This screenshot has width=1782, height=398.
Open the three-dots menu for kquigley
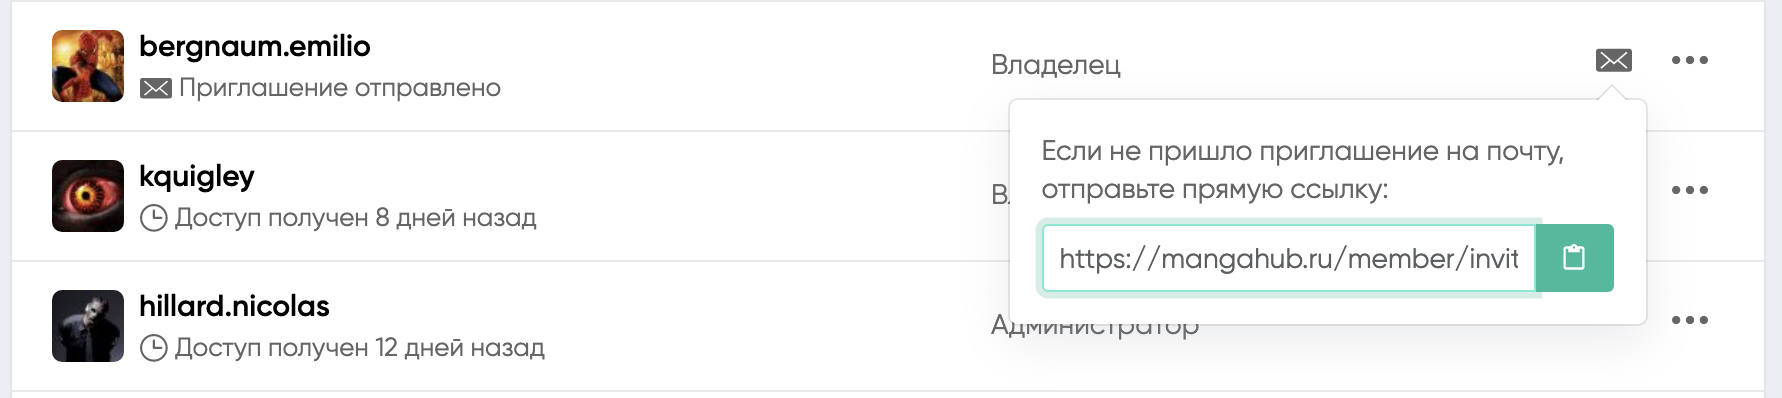pos(1690,190)
